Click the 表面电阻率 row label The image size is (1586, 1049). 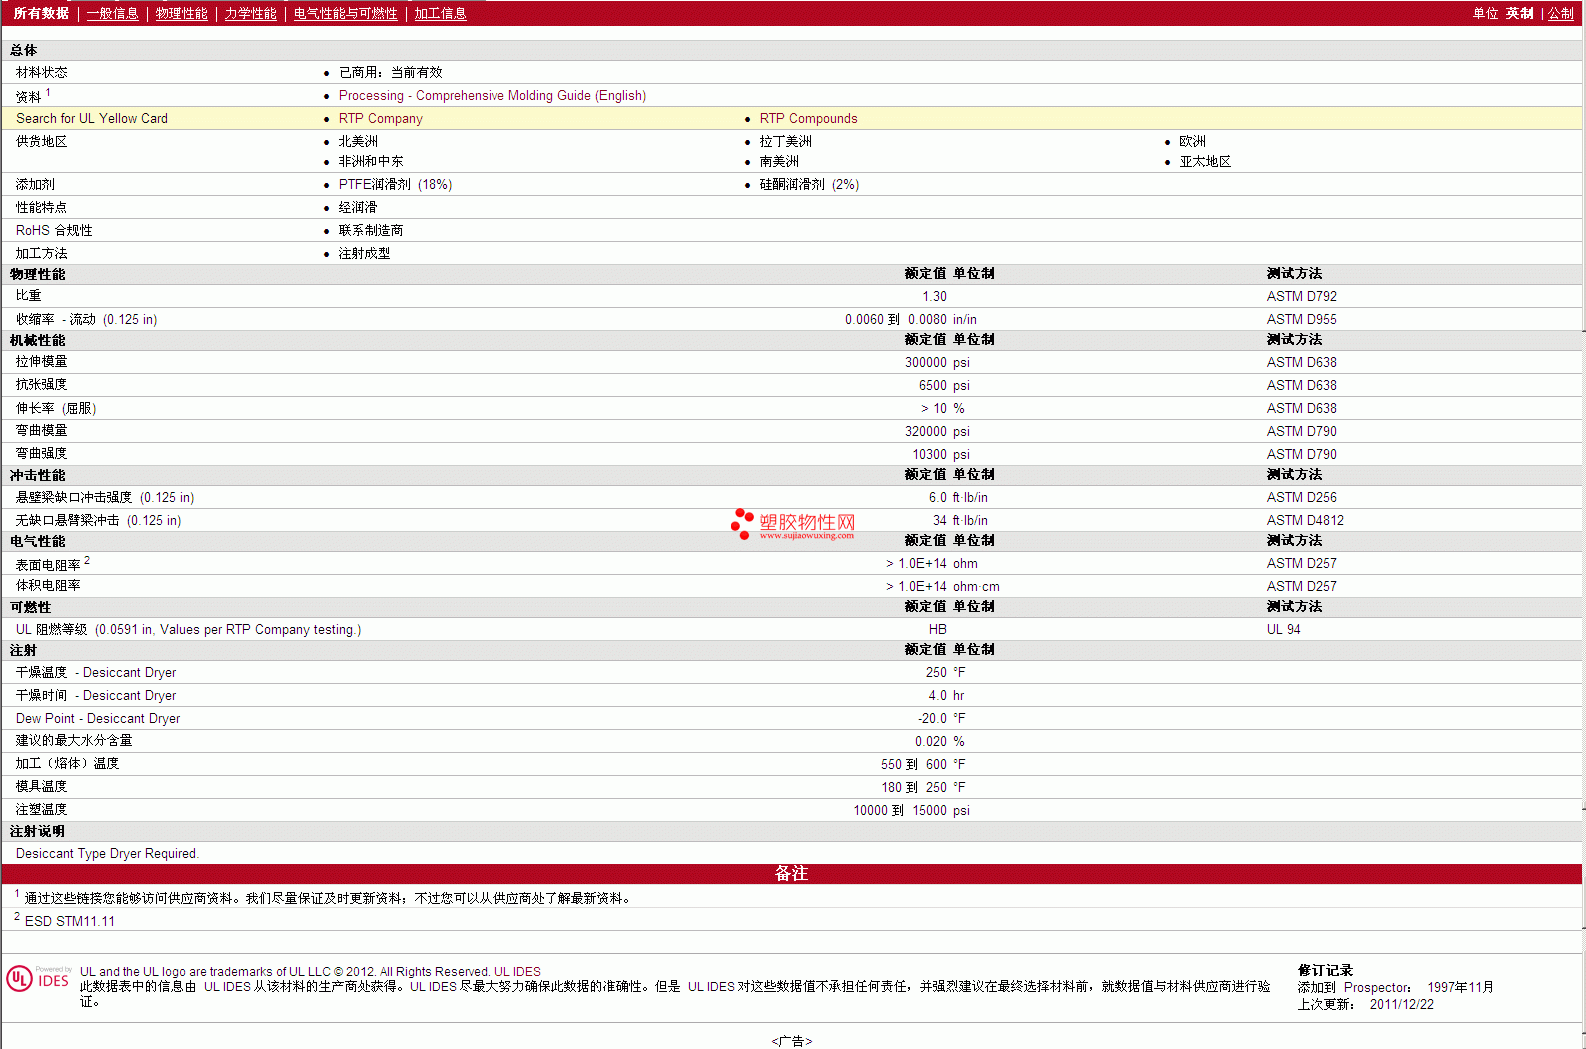point(48,566)
